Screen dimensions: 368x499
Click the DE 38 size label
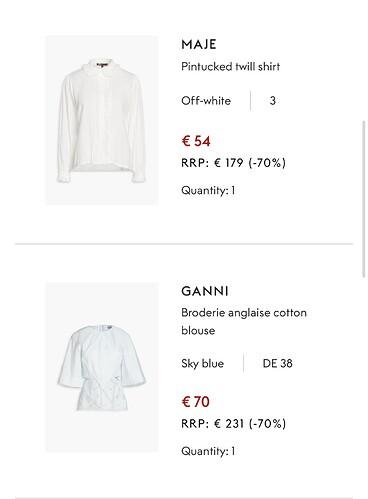[277, 363]
